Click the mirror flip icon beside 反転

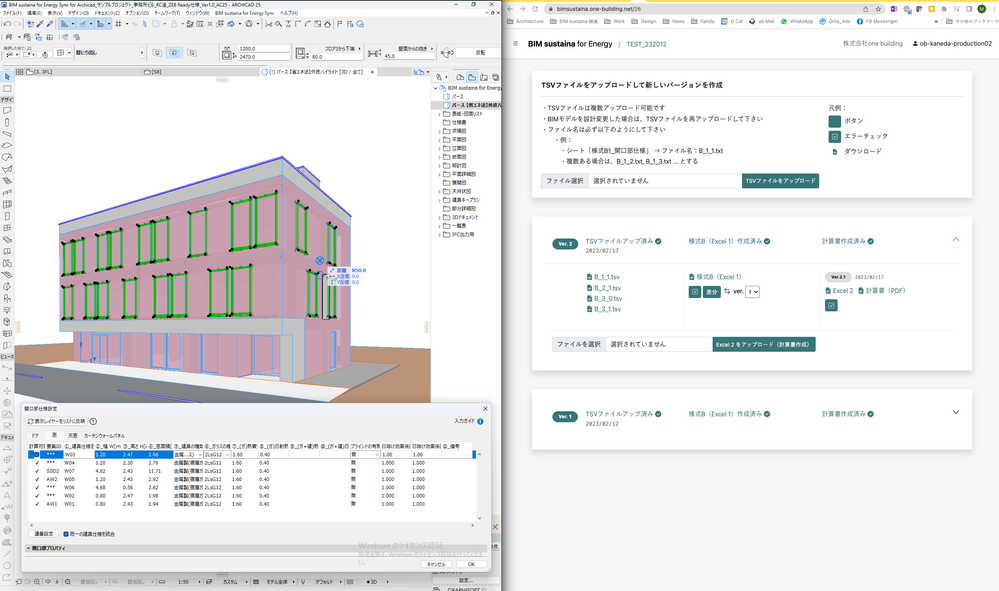coord(447,53)
